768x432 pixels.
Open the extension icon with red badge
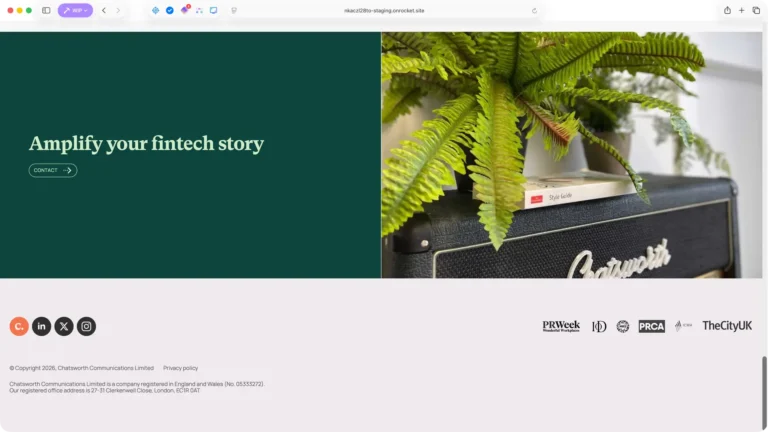point(185,10)
